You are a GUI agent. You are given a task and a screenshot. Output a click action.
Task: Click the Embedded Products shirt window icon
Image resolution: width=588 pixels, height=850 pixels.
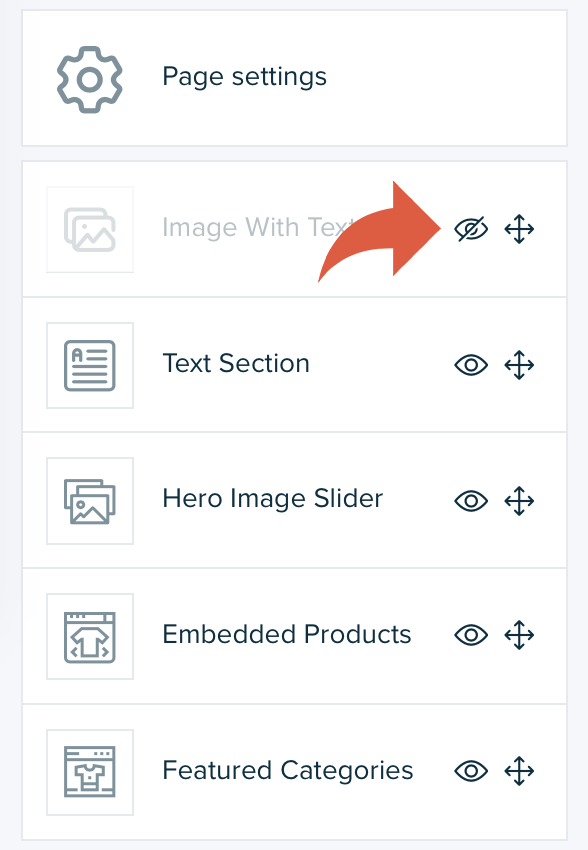point(90,637)
